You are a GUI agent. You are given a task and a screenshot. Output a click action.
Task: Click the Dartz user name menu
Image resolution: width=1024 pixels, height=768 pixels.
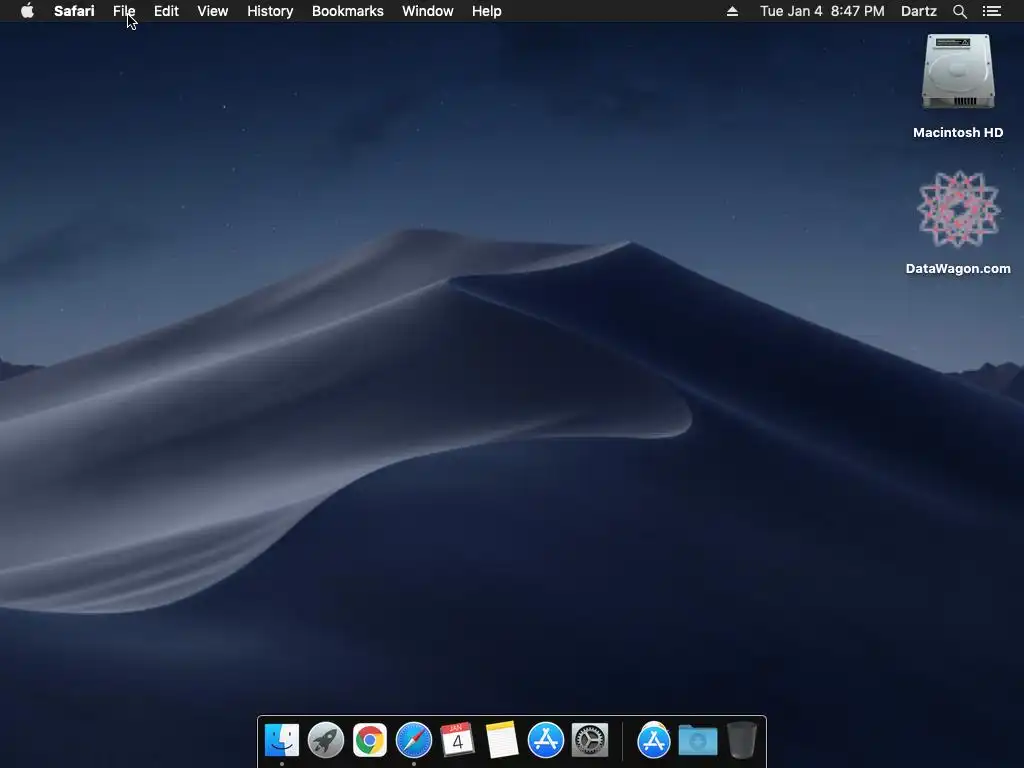(918, 11)
